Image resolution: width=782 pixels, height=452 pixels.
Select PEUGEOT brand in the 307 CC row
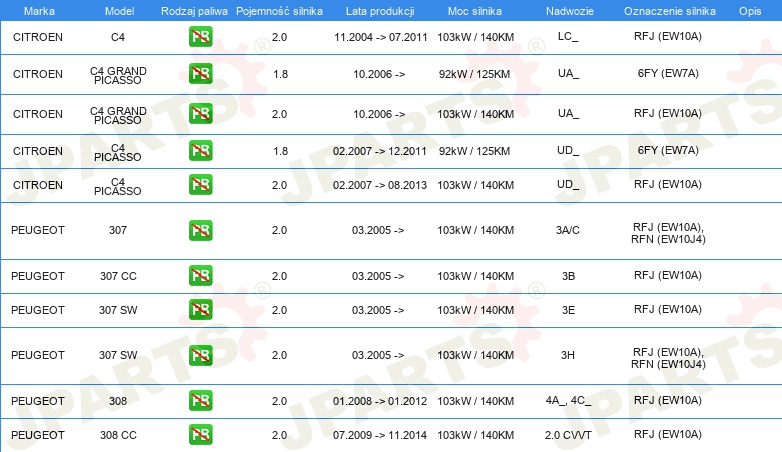click(38, 276)
